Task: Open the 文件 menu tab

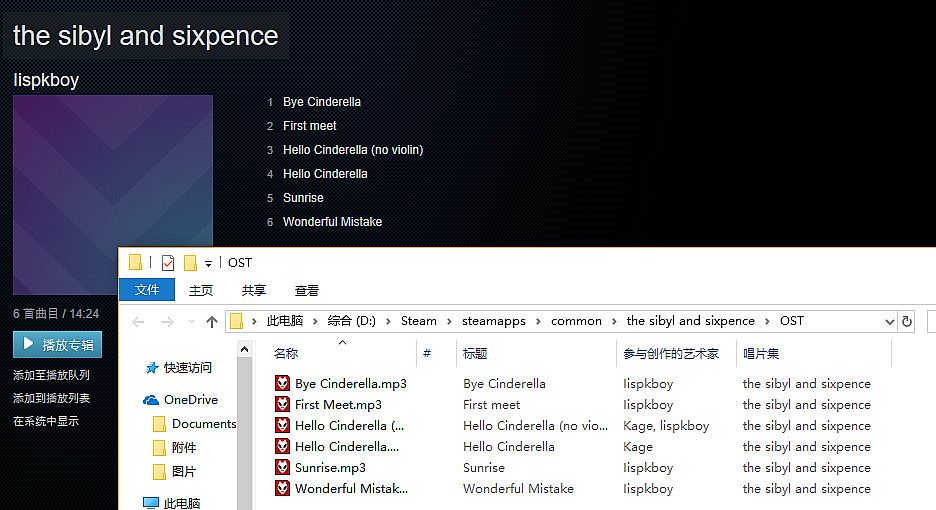Action: 147,290
